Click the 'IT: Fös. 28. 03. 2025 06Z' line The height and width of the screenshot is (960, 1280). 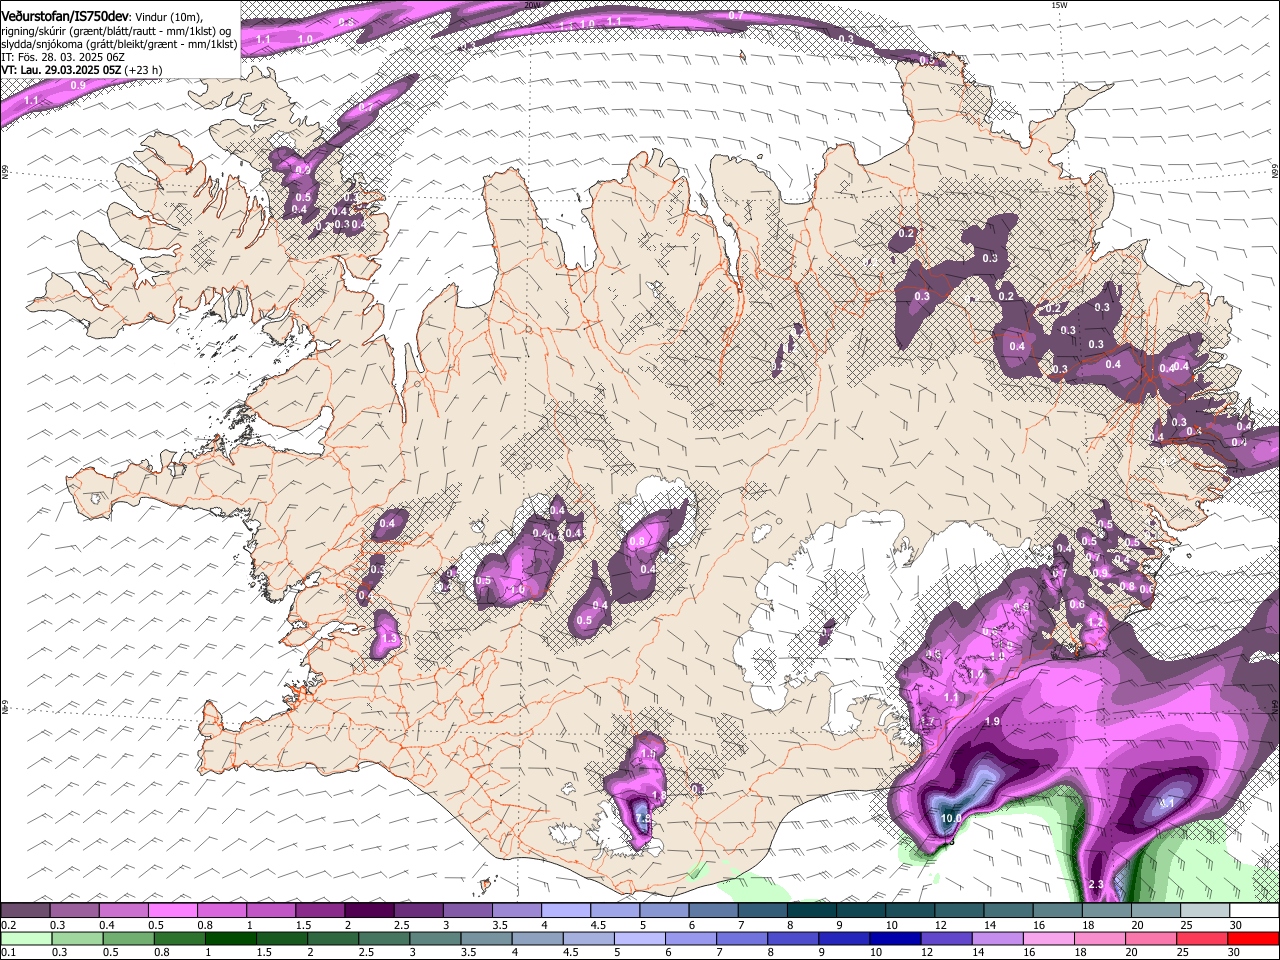tap(63, 57)
